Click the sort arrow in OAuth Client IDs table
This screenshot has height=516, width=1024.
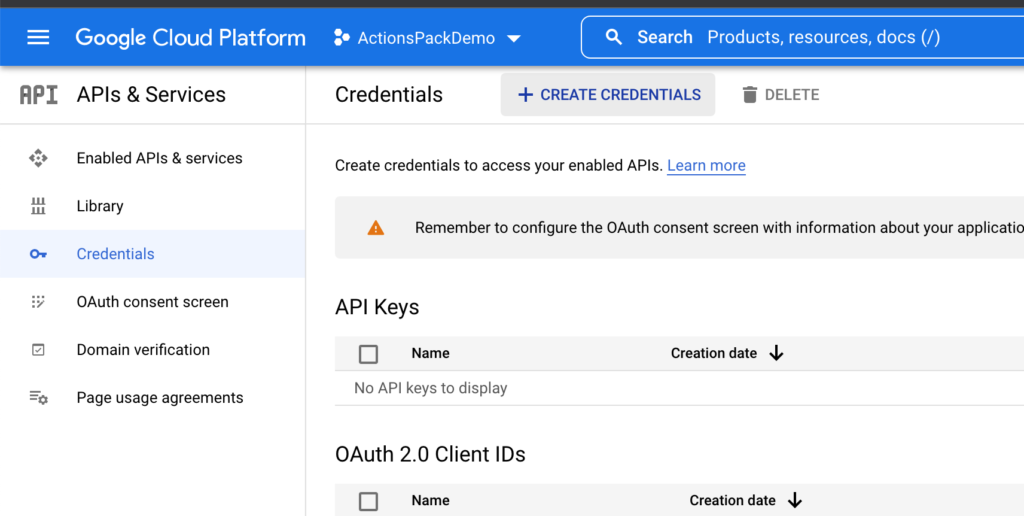(x=795, y=500)
